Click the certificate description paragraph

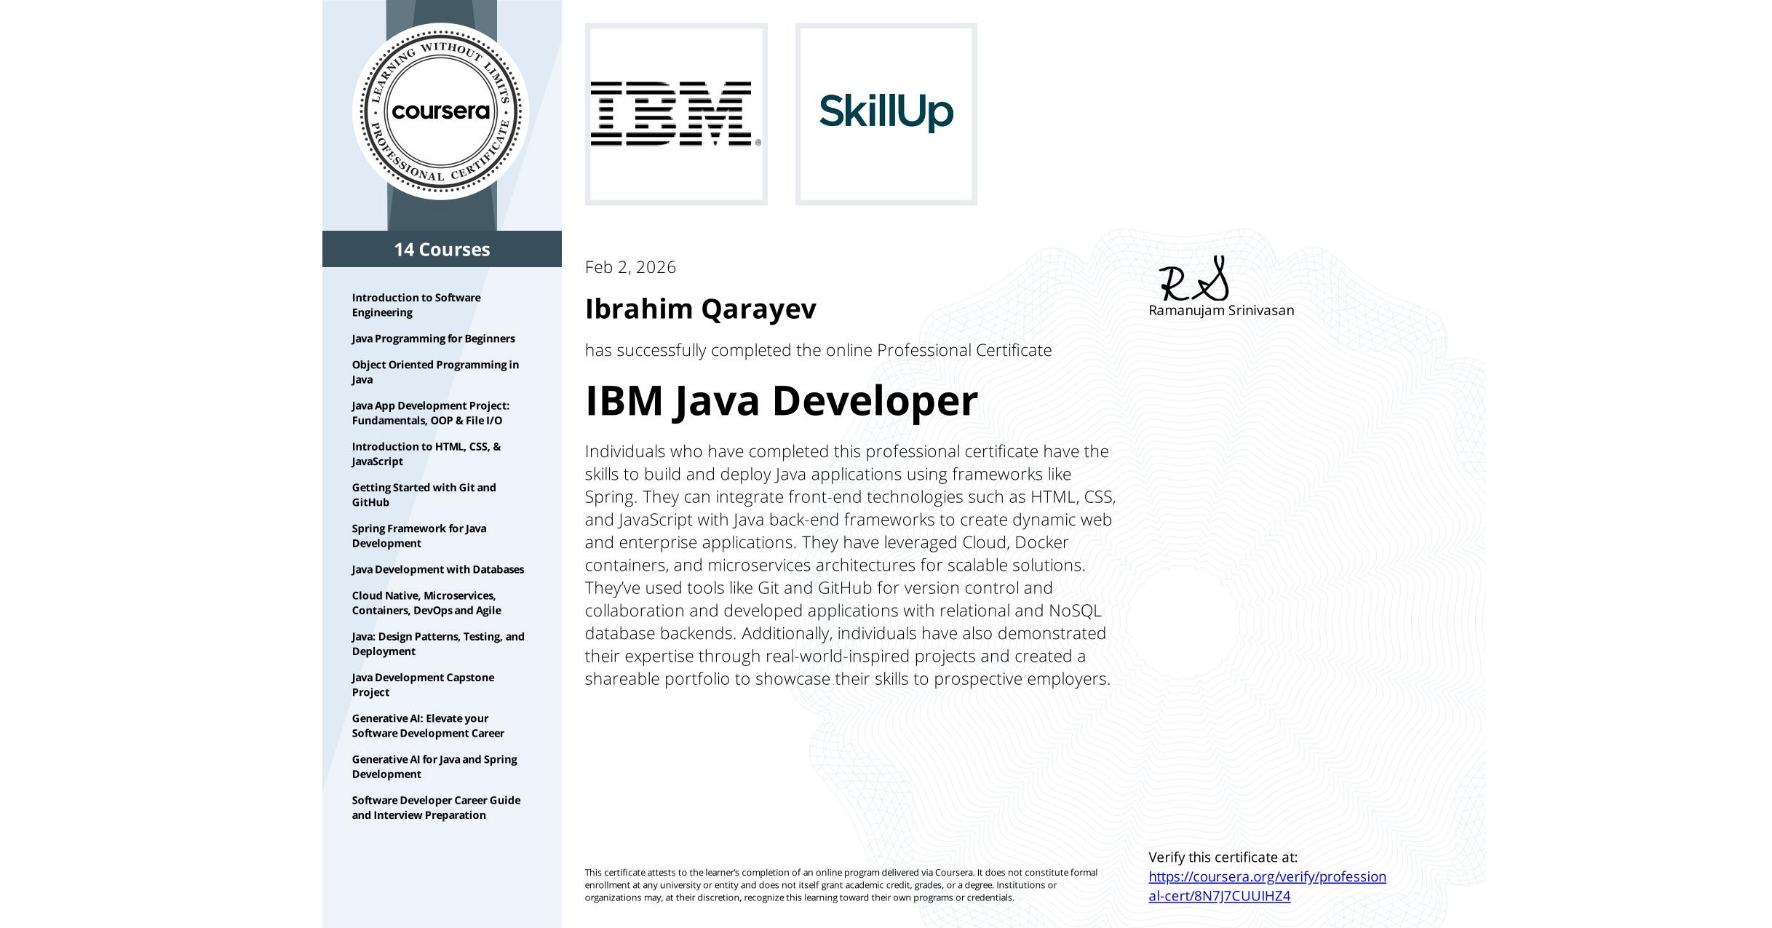pyautogui.click(x=850, y=565)
